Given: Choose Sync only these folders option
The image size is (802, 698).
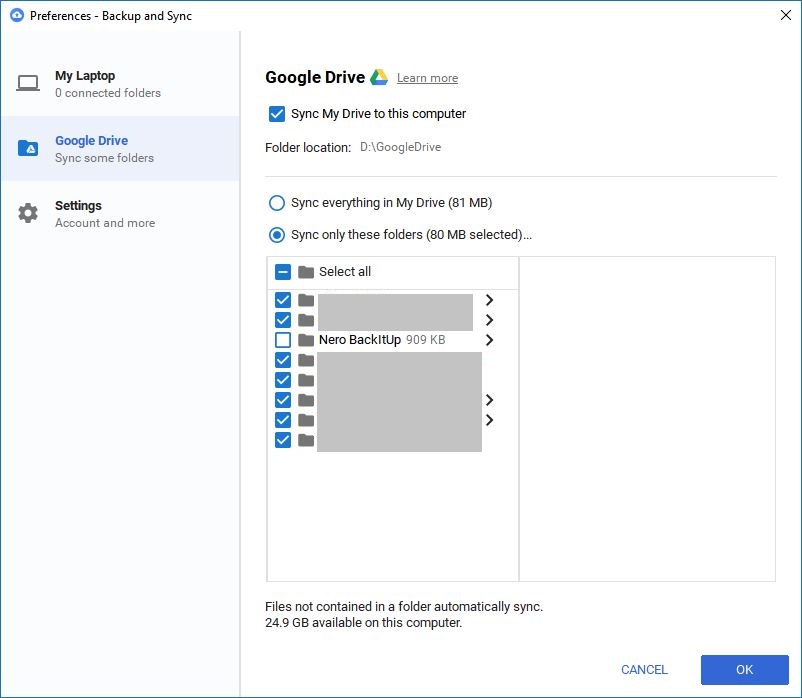Looking at the screenshot, I should [x=277, y=235].
